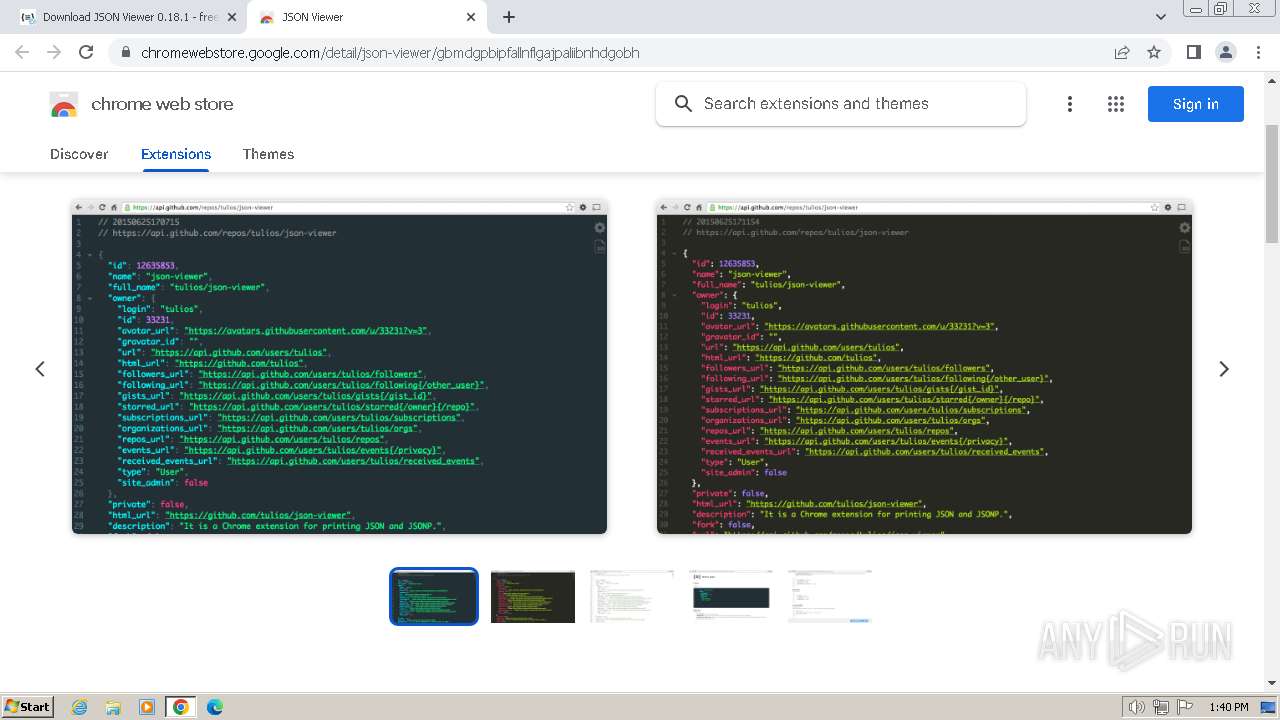Click the action center flag icon

pos(1185,707)
